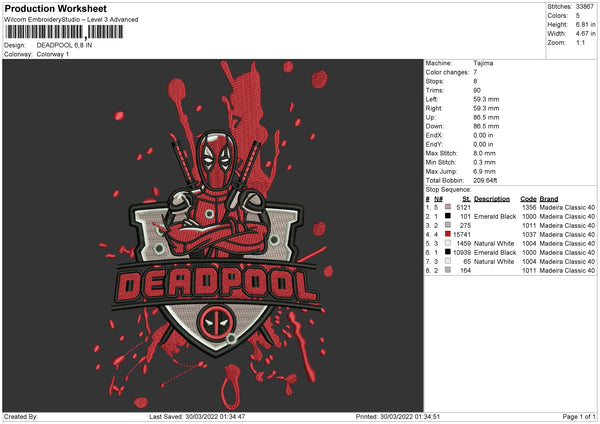Click the pink swatch beside 5121 stitches
Screen dimensions: 600x424
[448, 207]
